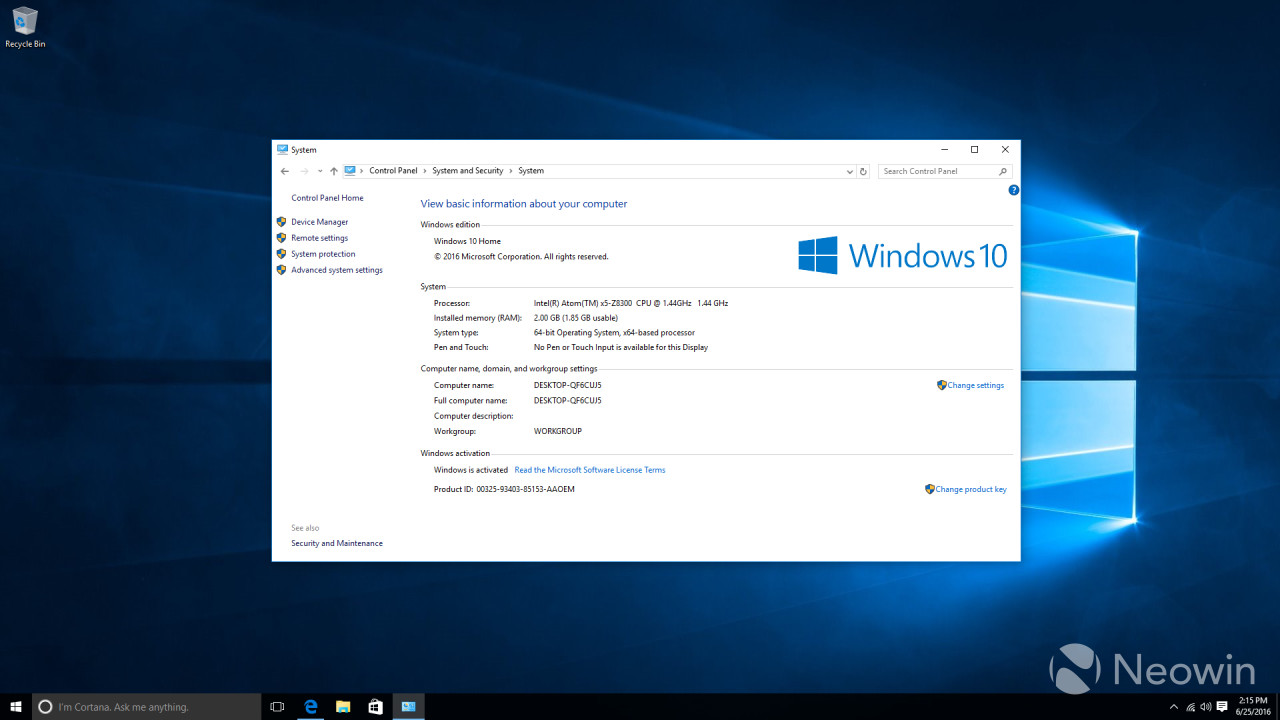Minimize the System window
Viewport: 1280px width, 720px height.
(943, 150)
